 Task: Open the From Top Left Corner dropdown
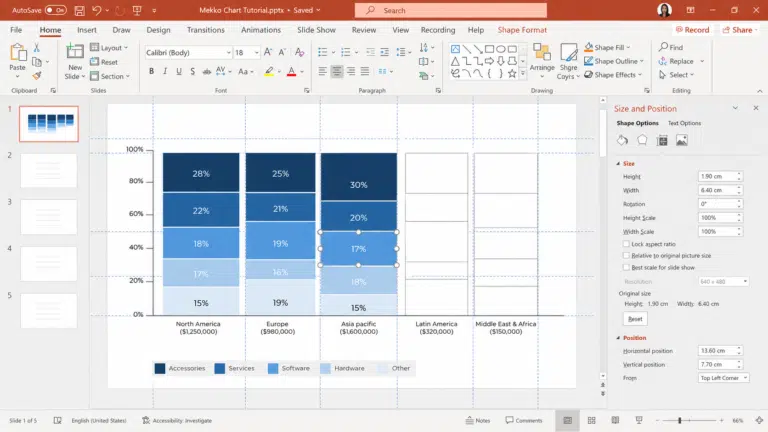click(x=723, y=378)
